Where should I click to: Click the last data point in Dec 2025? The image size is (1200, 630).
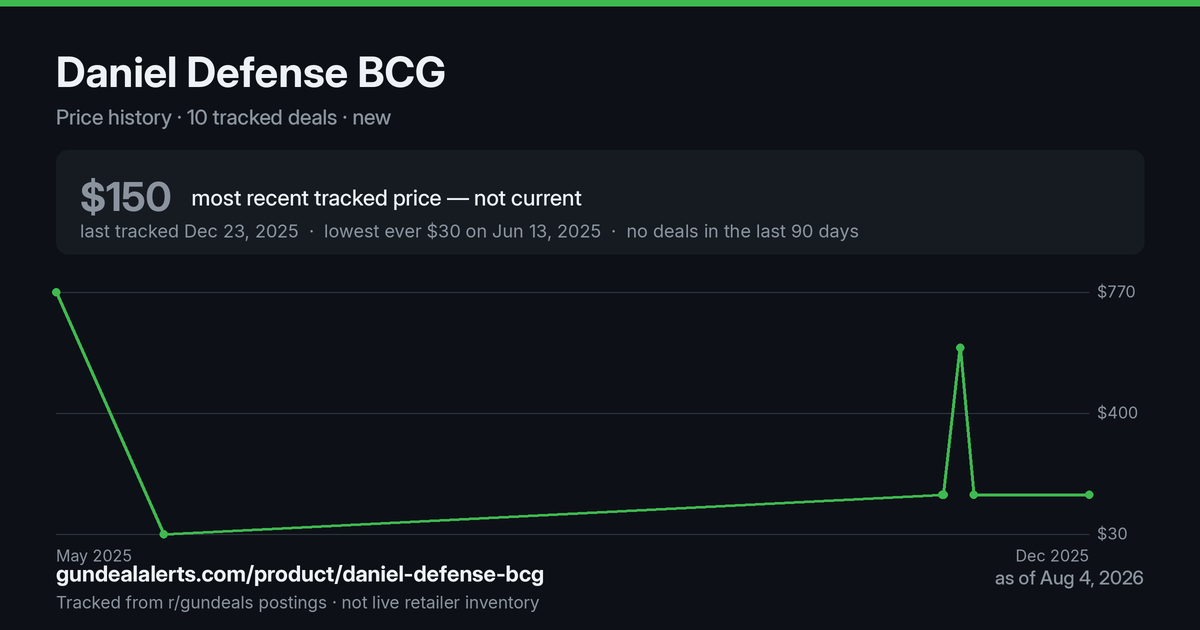(x=1089, y=495)
